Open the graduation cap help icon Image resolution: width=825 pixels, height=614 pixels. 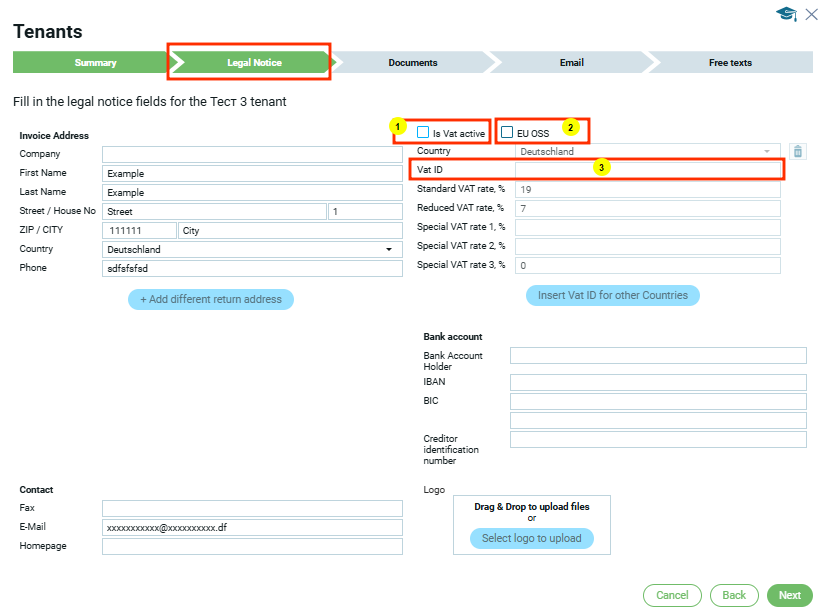coord(786,14)
